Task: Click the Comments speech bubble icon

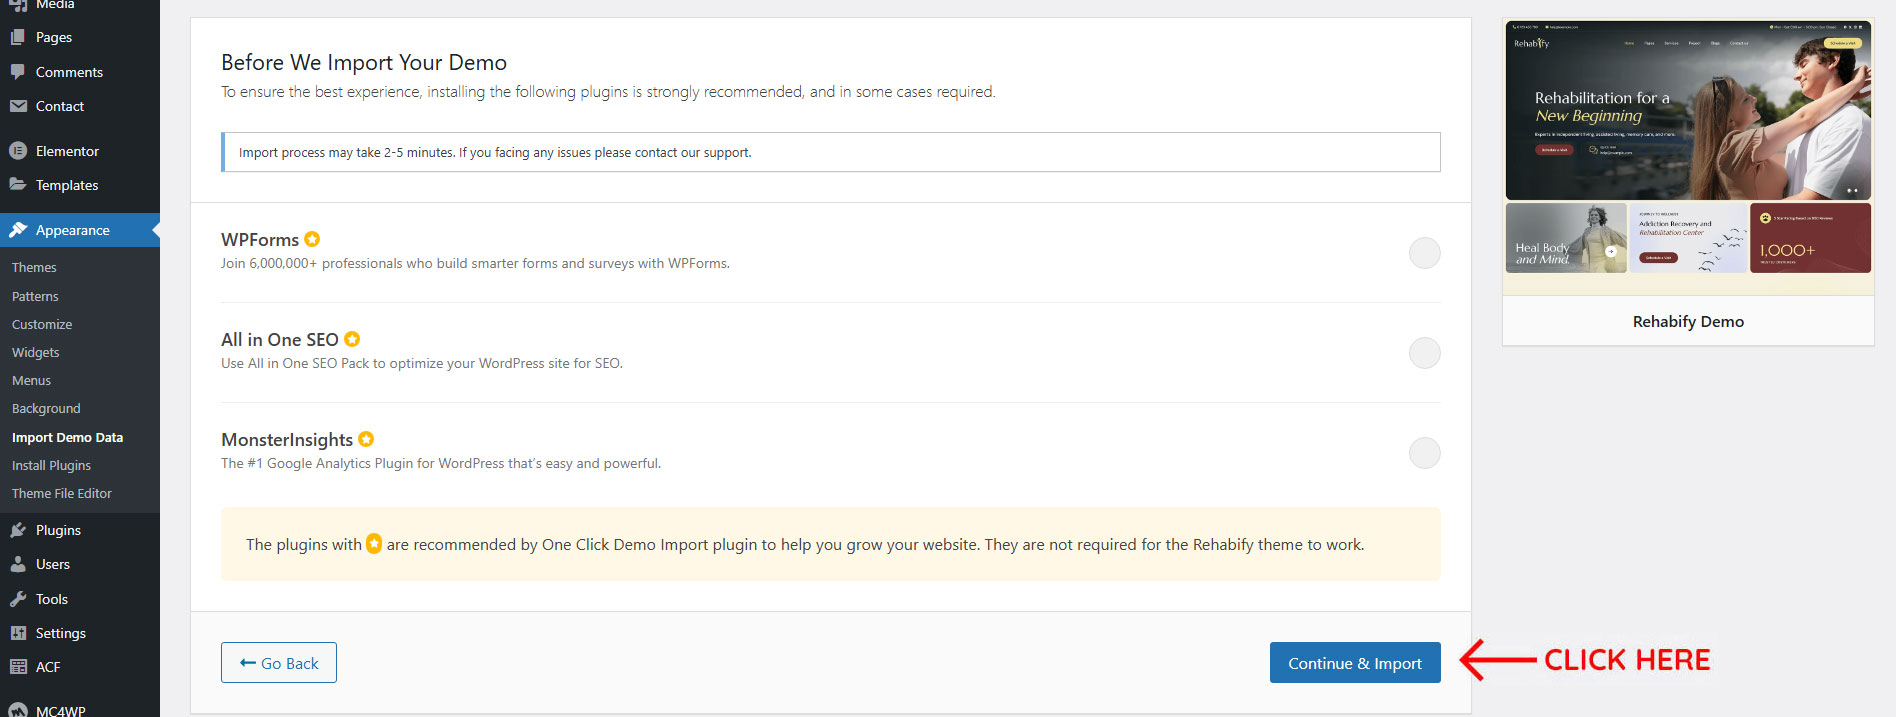Action: coord(18,72)
